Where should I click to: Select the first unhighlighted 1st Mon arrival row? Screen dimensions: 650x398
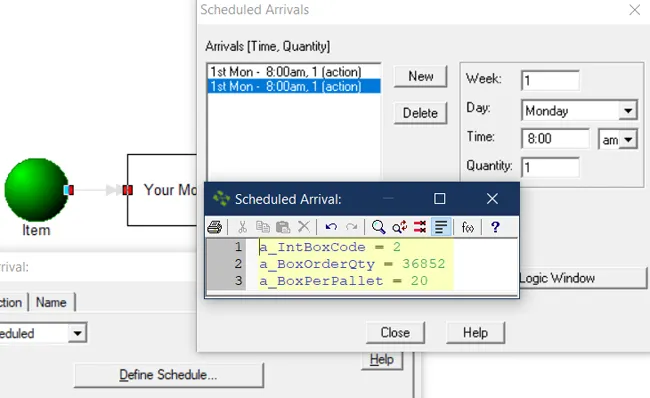click(x=294, y=72)
